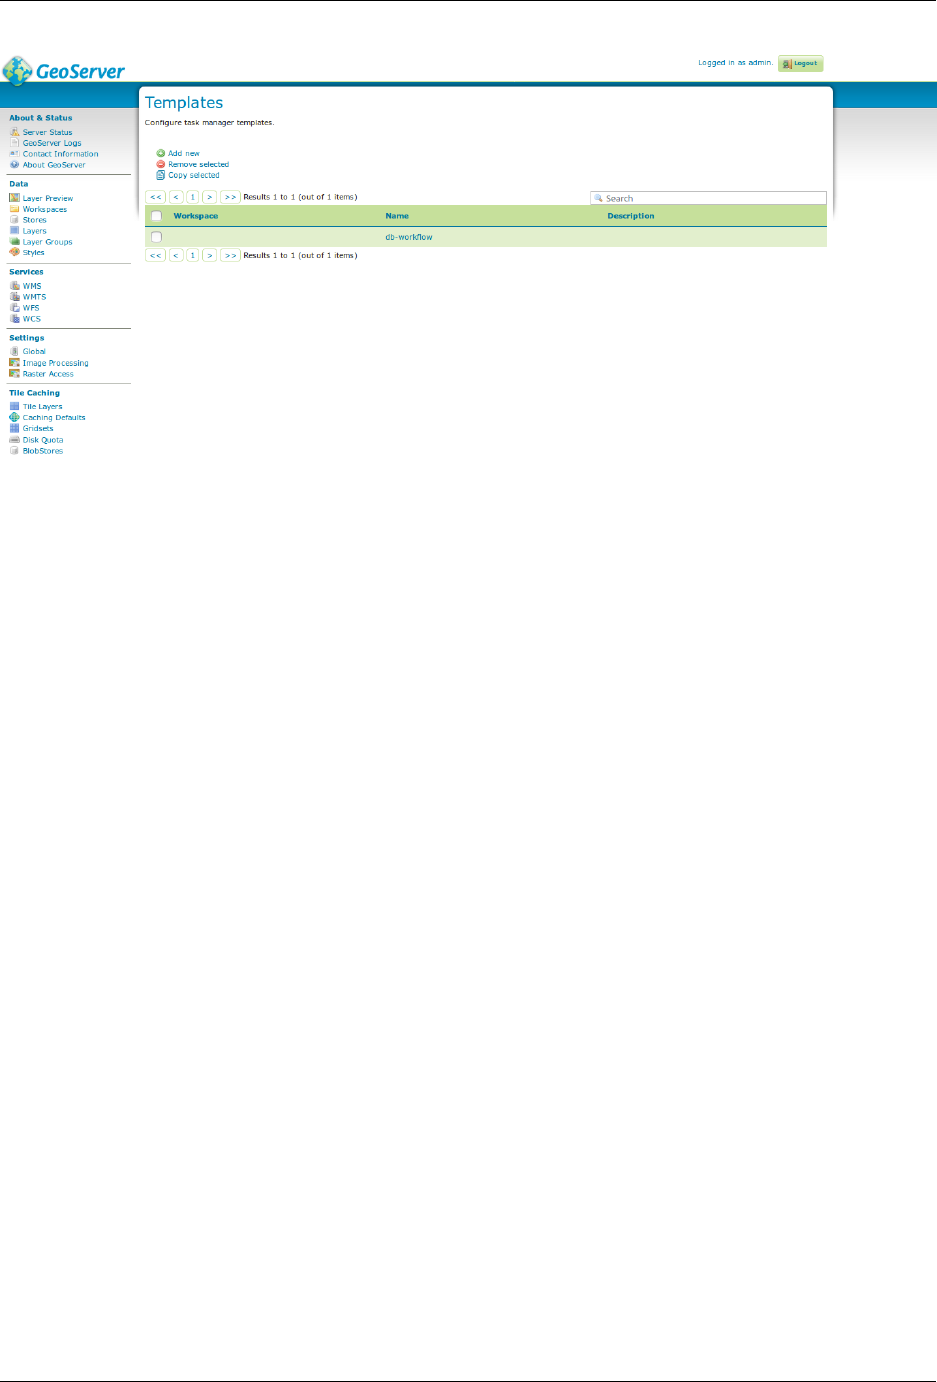
Task: Click the red Remove selected icon
Action: pos(161,164)
